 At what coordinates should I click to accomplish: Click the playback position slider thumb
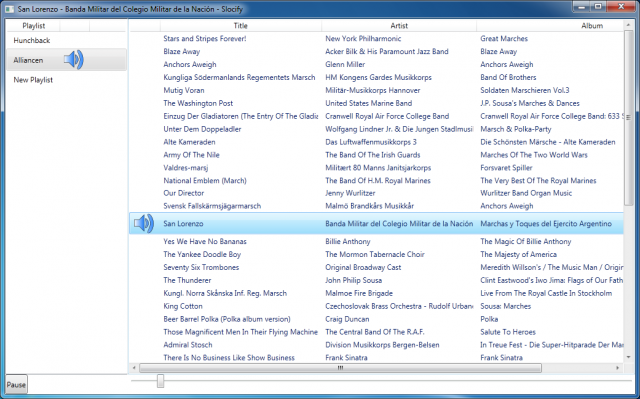160,381
